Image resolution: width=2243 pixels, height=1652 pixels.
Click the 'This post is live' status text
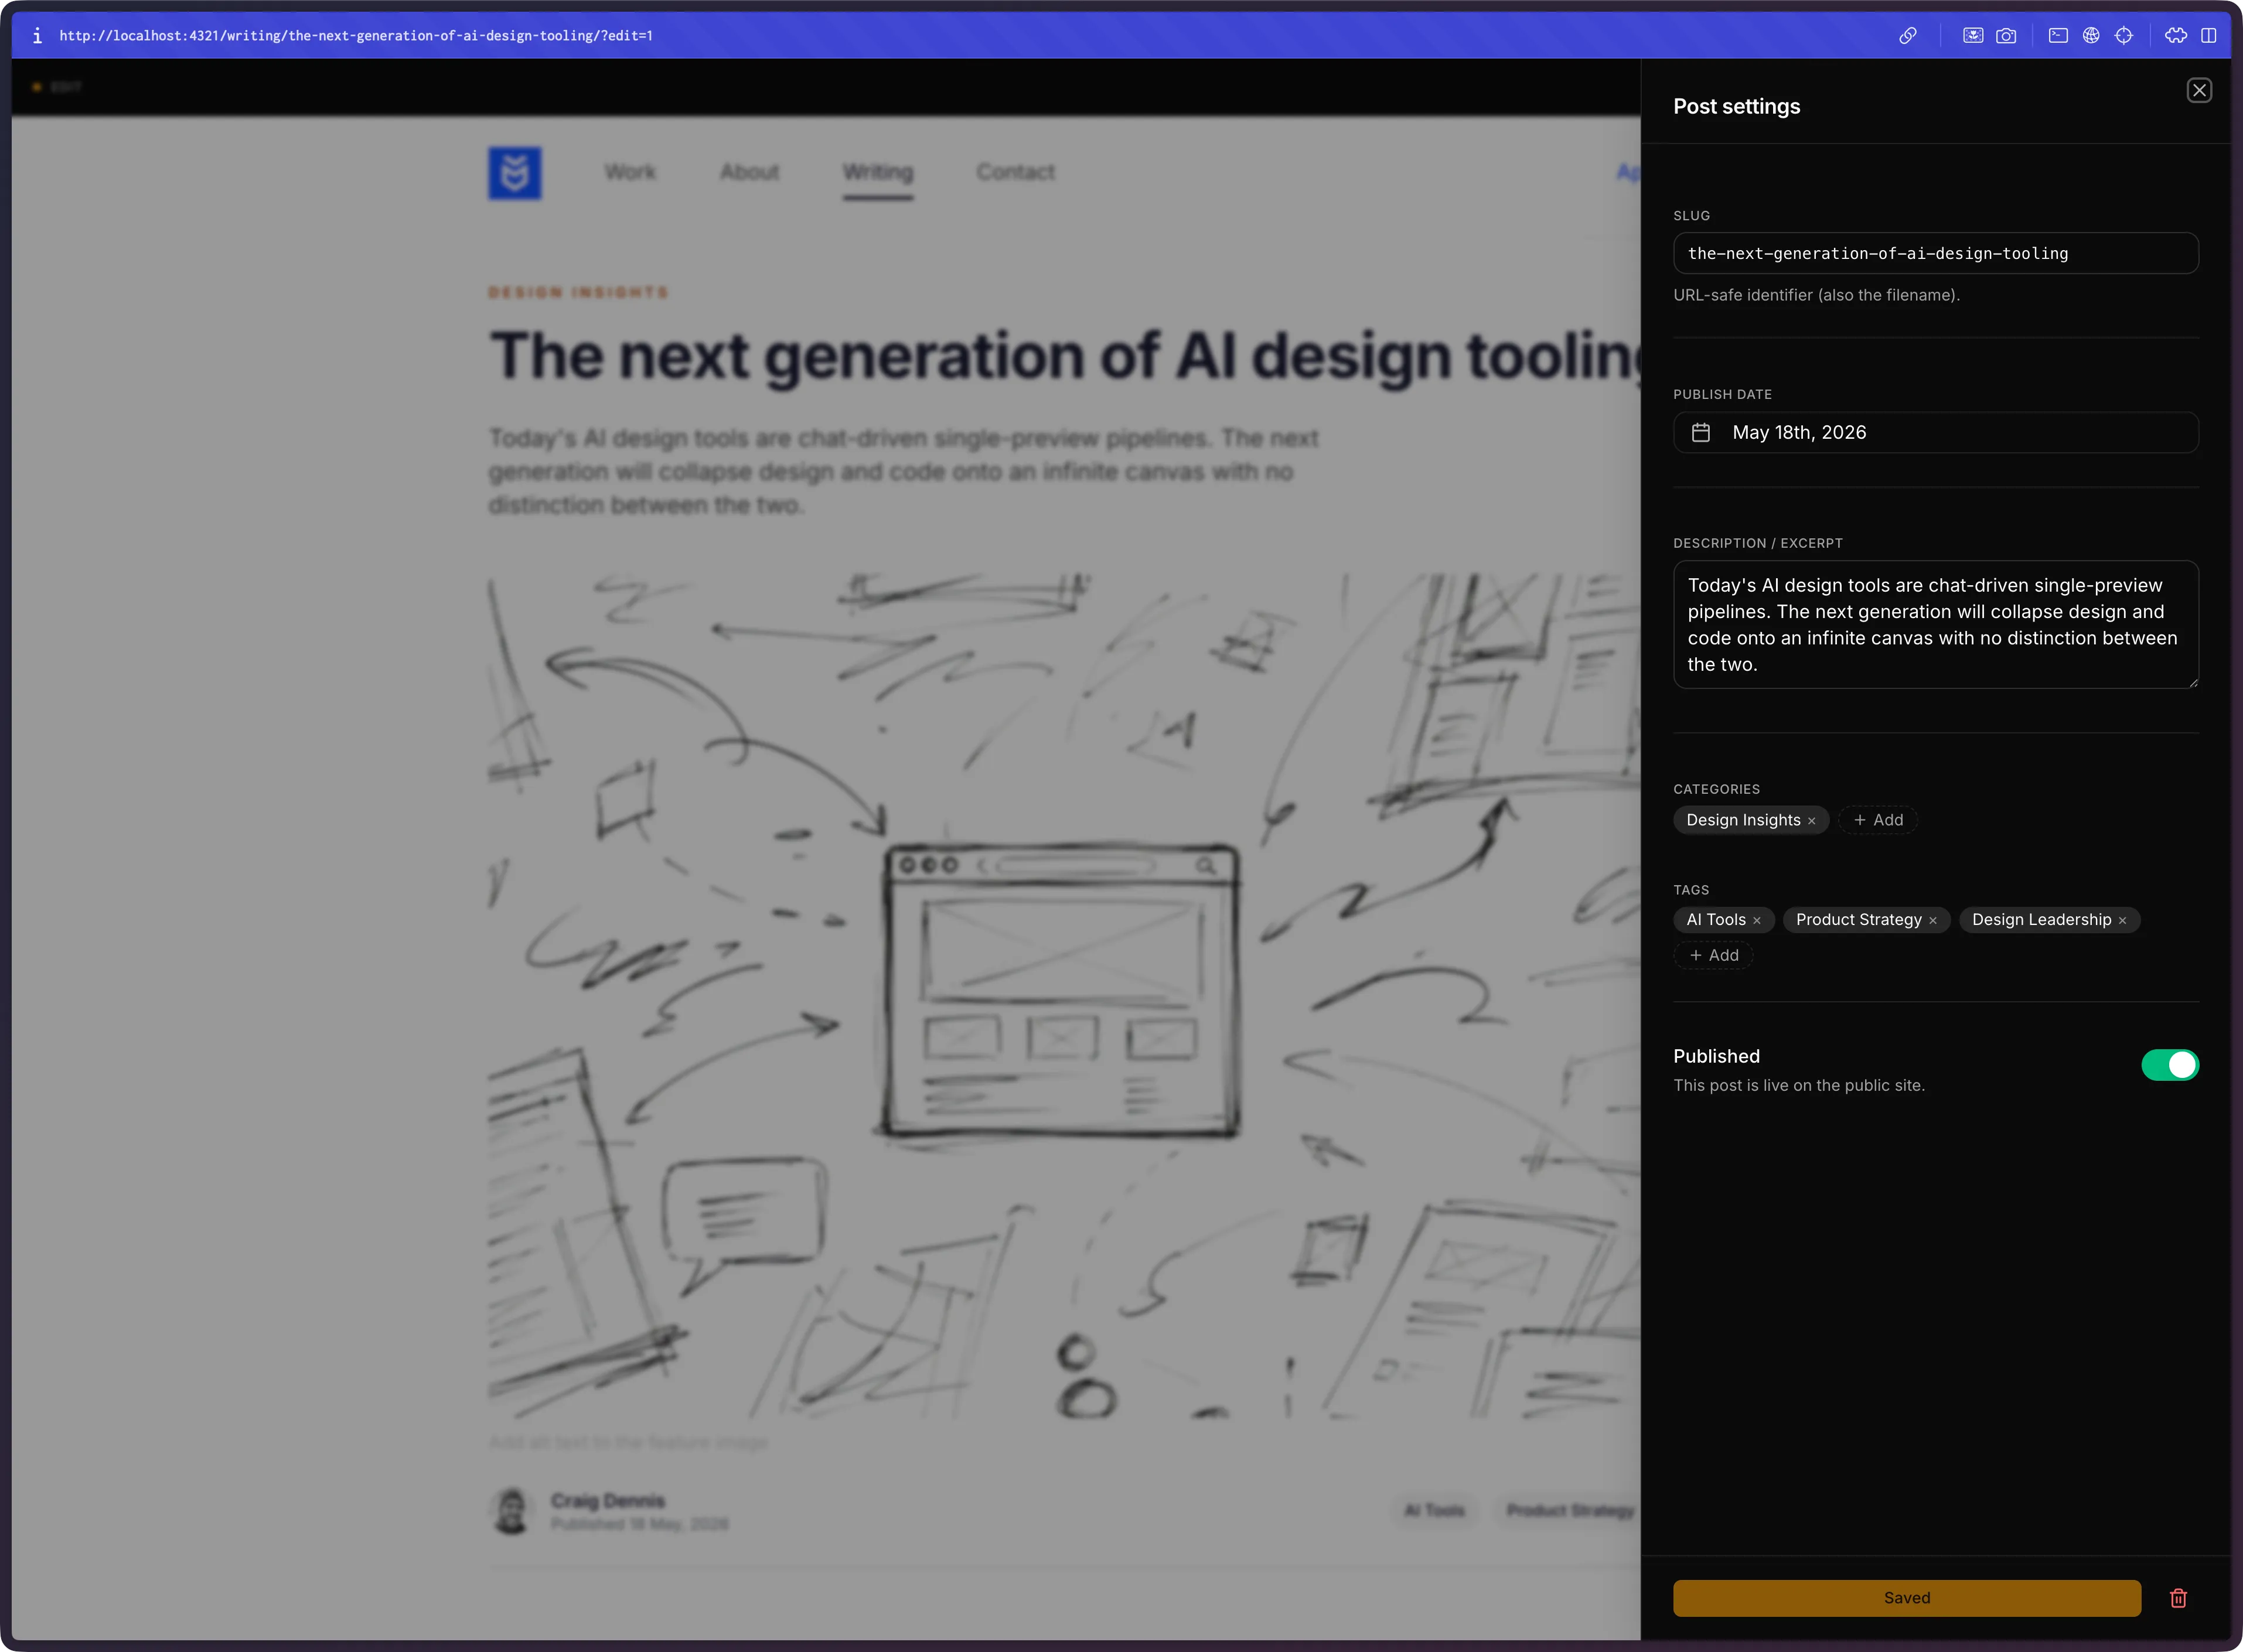[x=1799, y=1086]
